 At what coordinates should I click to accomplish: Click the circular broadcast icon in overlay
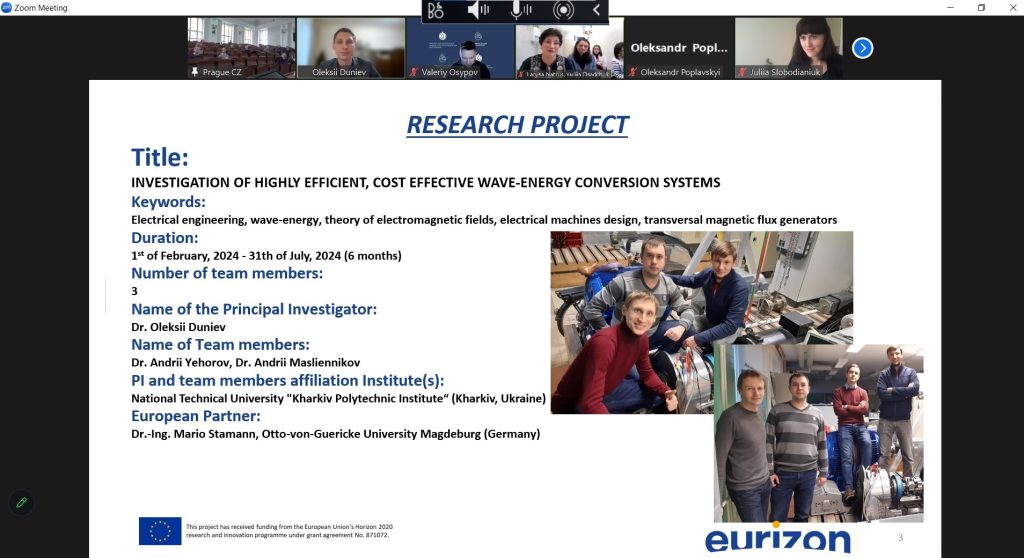coord(564,10)
